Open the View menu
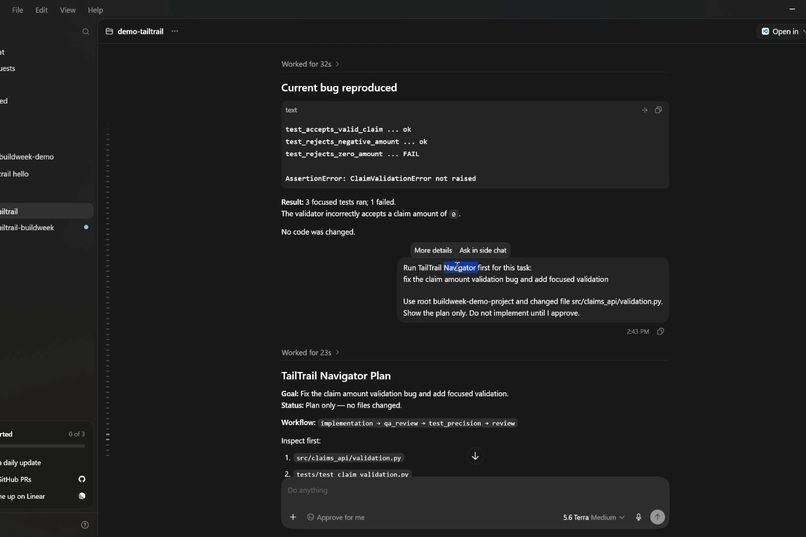 [x=67, y=10]
